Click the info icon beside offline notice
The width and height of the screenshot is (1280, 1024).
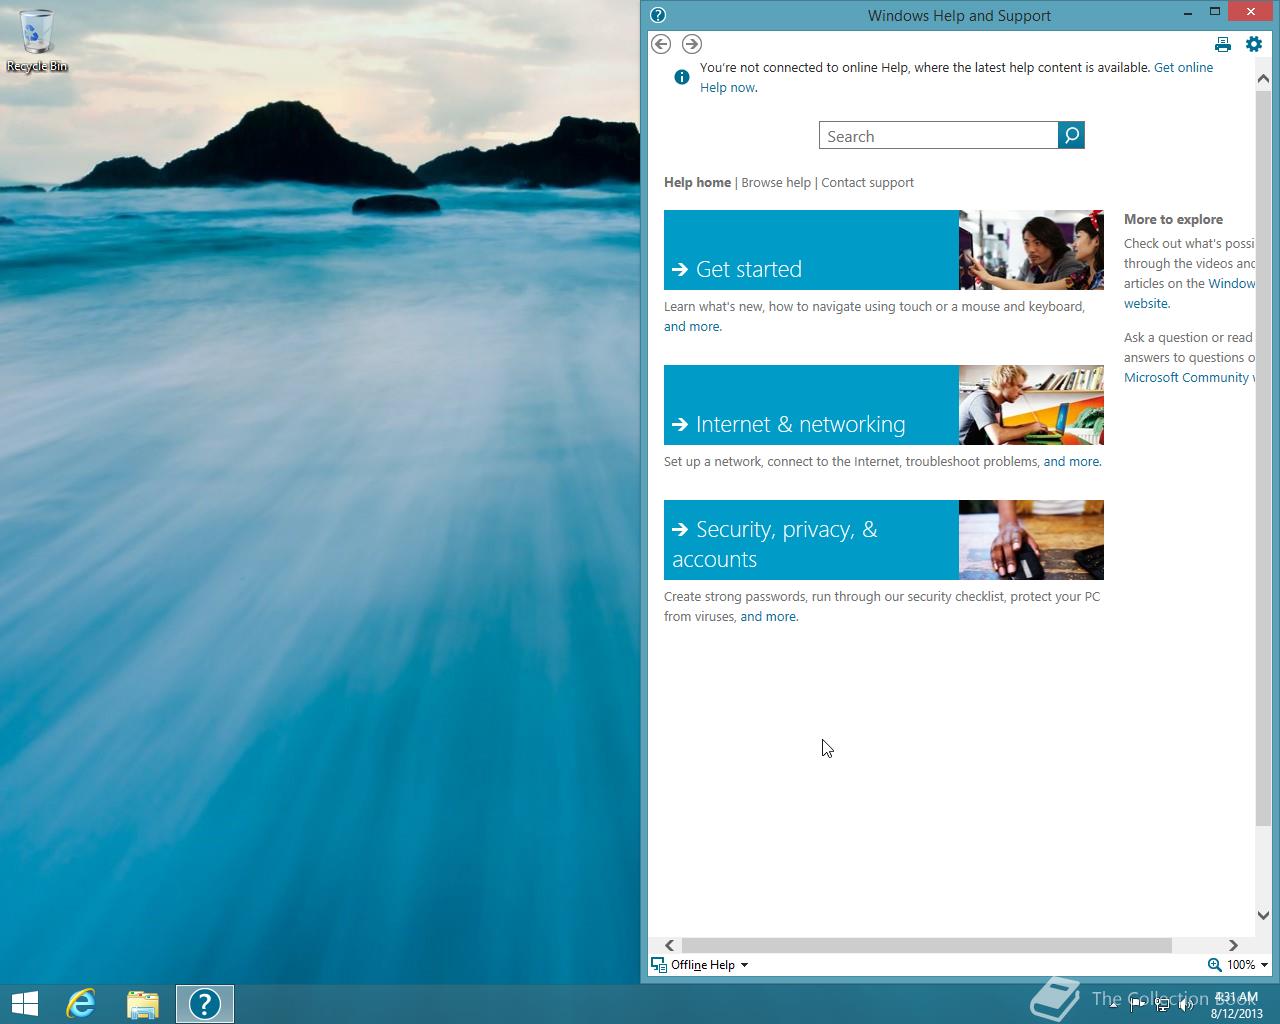pos(682,77)
